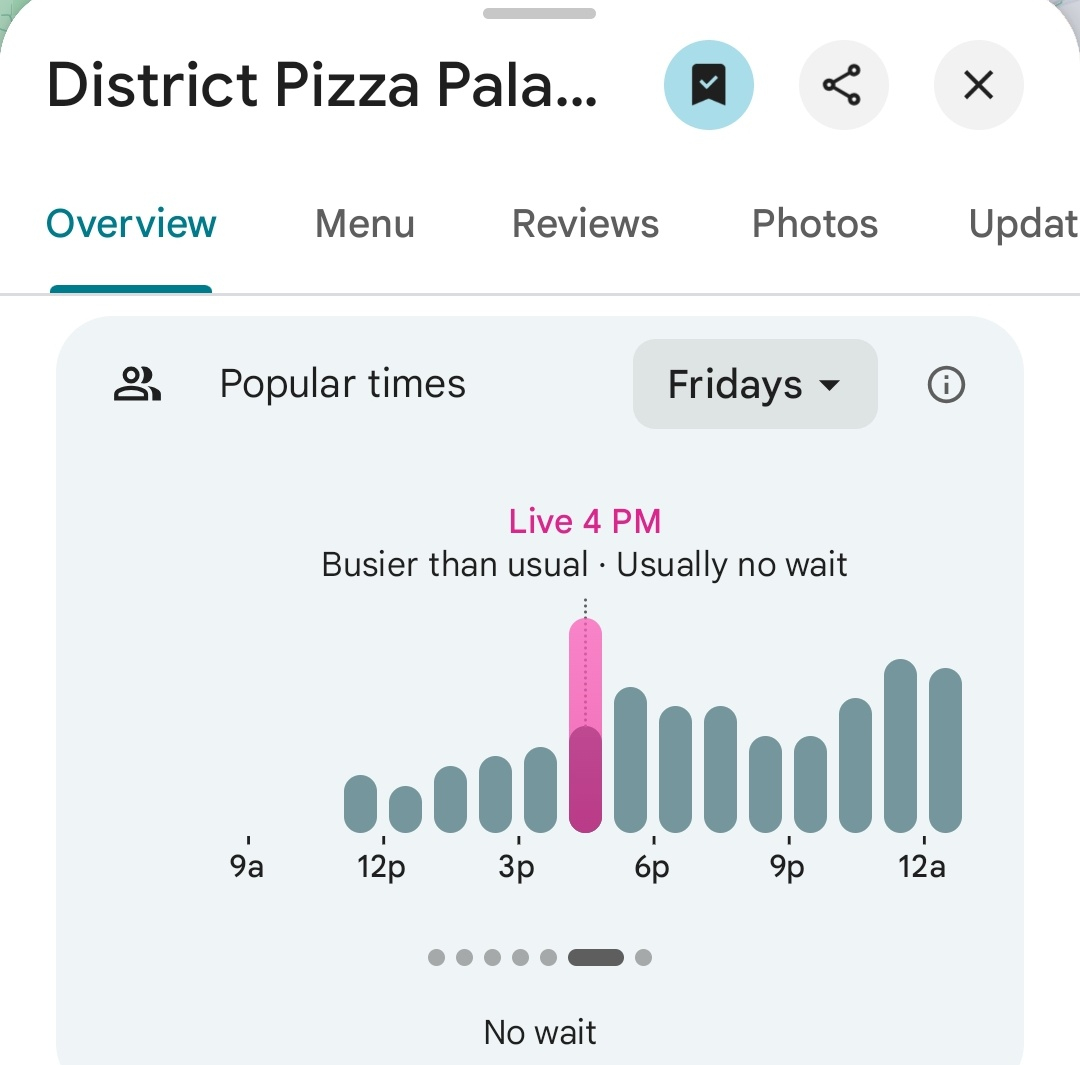The width and height of the screenshot is (1080, 1065).
Task: Select the first day pagination dot
Action: click(436, 957)
